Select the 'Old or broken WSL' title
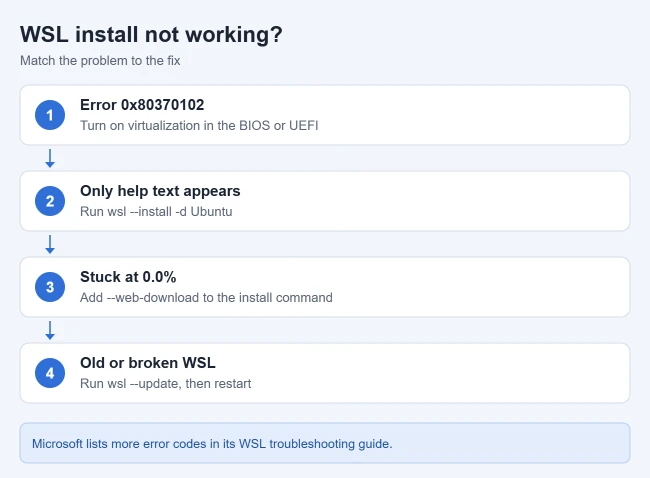The height and width of the screenshot is (478, 650). point(148,363)
